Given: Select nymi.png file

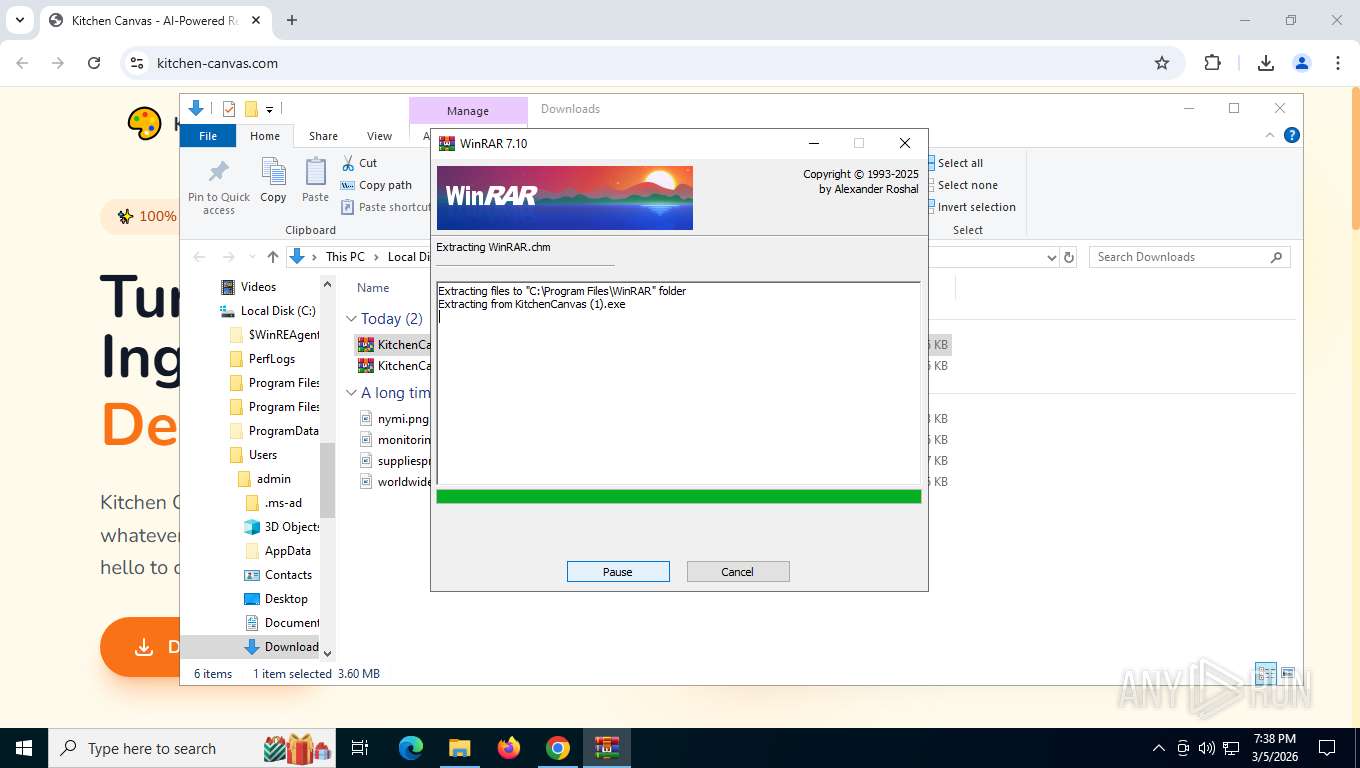Looking at the screenshot, I should 403,419.
